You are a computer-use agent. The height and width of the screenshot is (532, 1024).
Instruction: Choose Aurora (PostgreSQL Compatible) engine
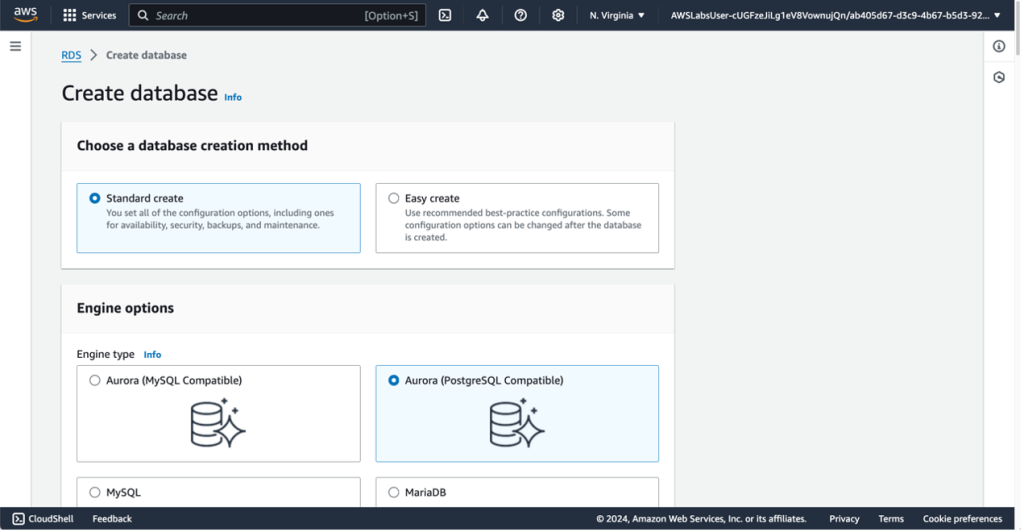517,413
